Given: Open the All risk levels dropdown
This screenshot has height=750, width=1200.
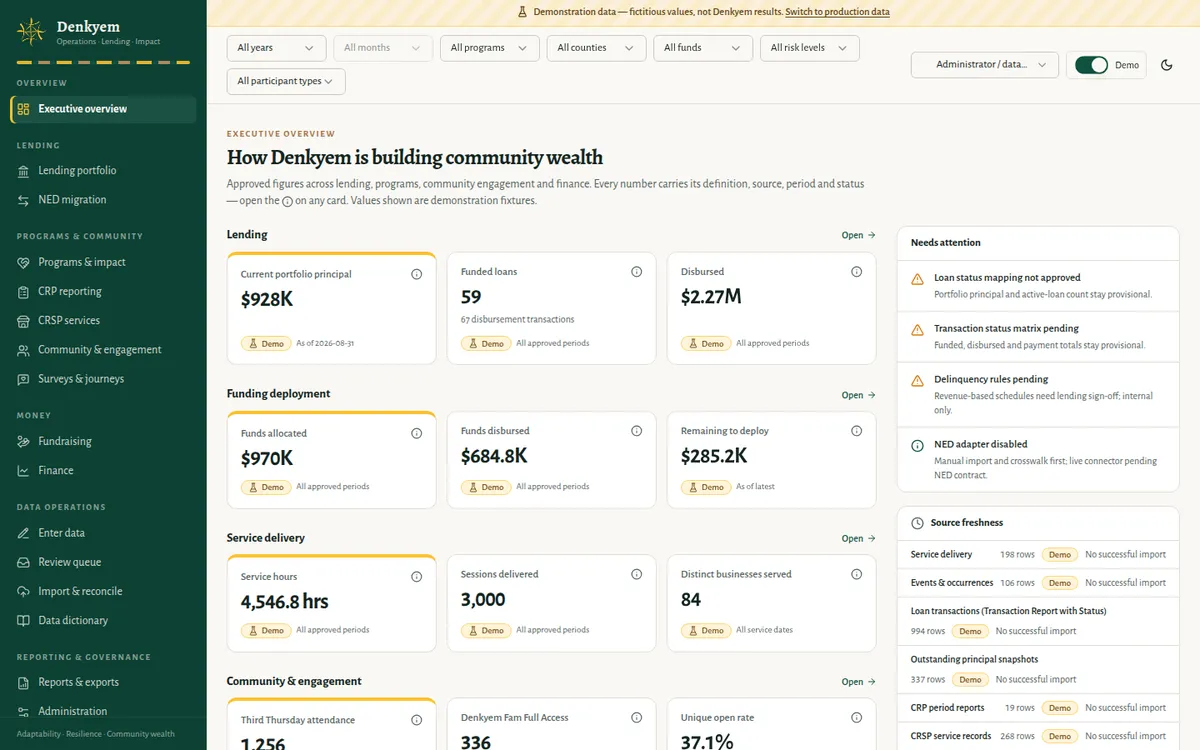Looking at the screenshot, I should (810, 48).
